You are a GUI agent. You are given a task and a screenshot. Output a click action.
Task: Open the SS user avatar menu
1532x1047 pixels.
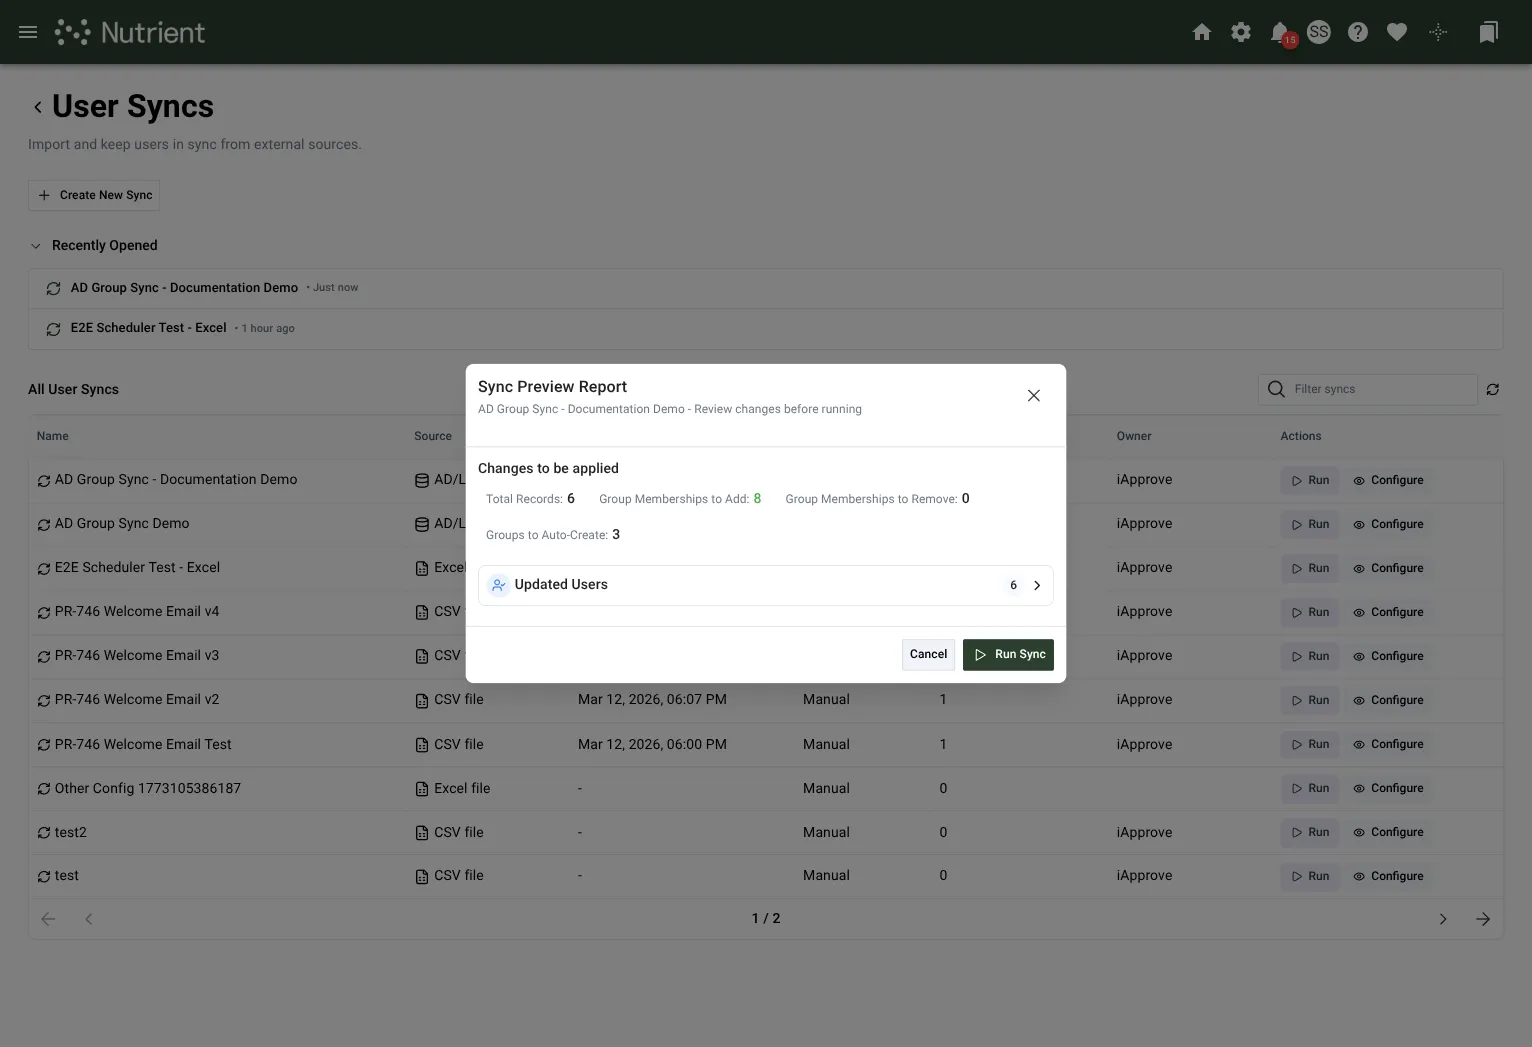point(1319,32)
